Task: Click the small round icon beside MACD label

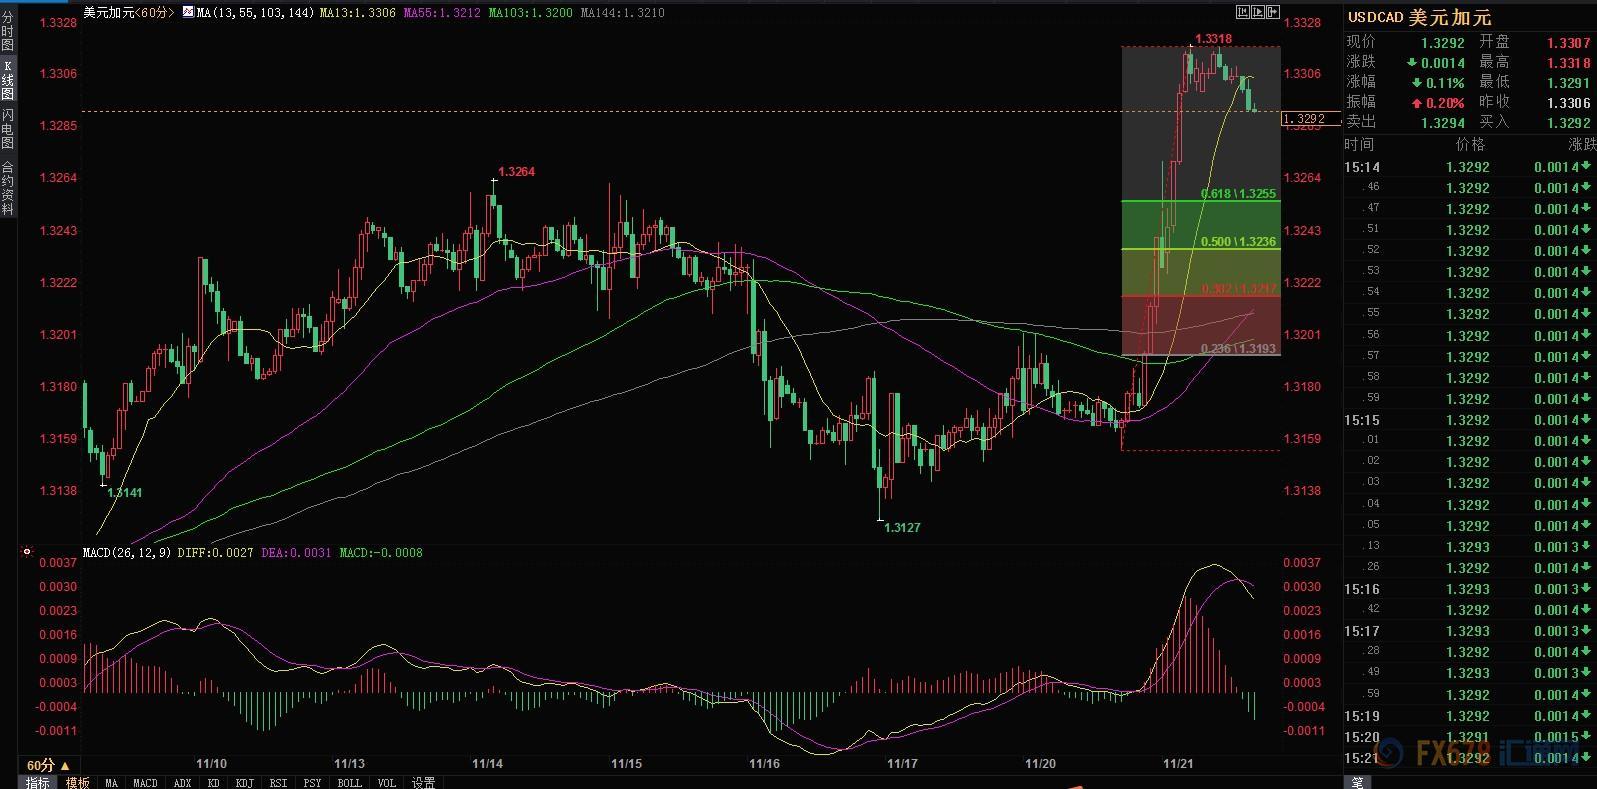Action: click(x=26, y=552)
